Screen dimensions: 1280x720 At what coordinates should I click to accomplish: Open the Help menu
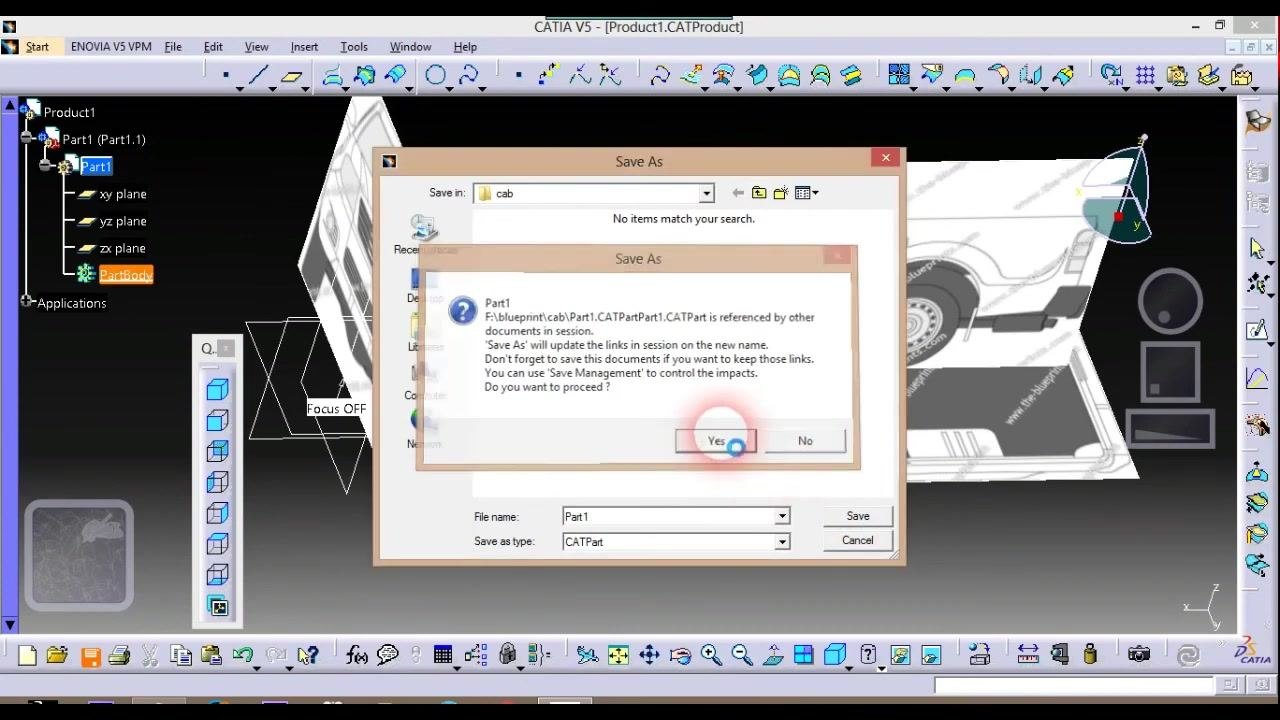point(465,47)
